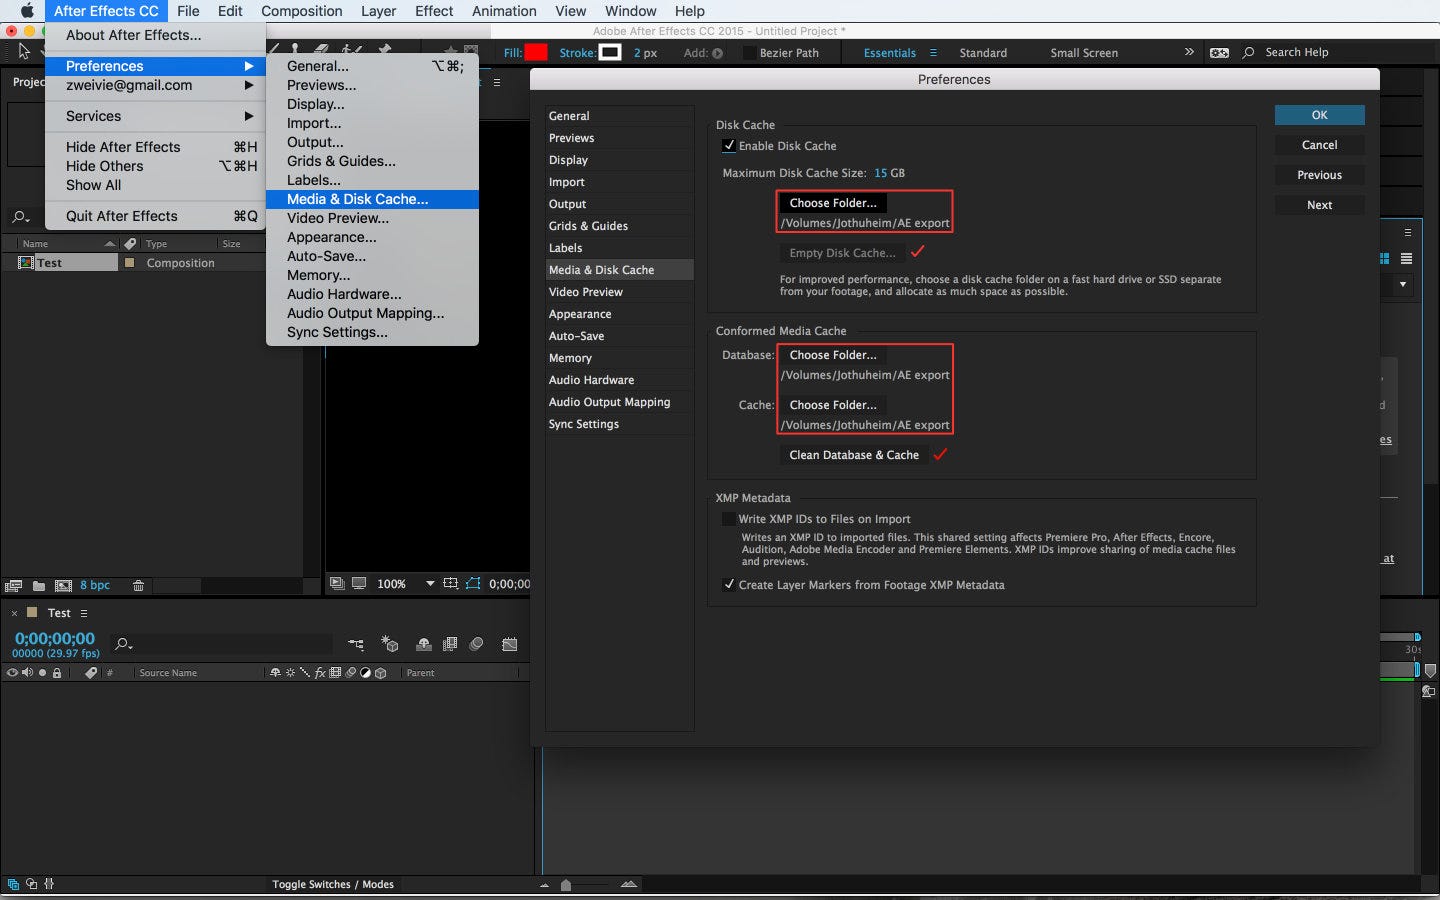Open the Graph Editor icon in timeline
Viewport: 1440px width, 900px height.
[510, 645]
